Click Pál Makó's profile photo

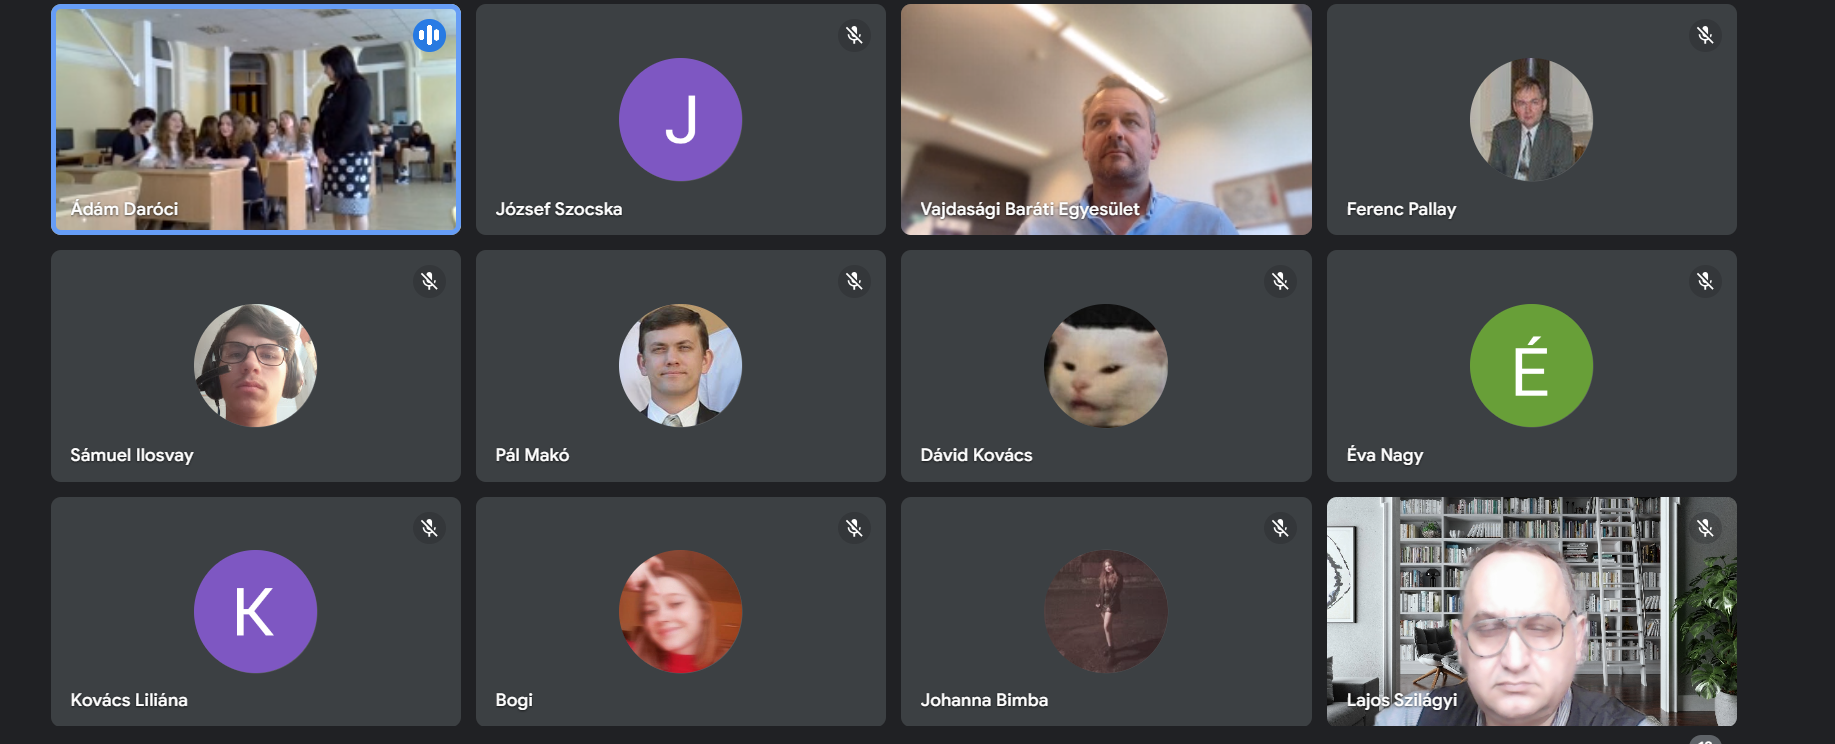pyautogui.click(x=681, y=366)
